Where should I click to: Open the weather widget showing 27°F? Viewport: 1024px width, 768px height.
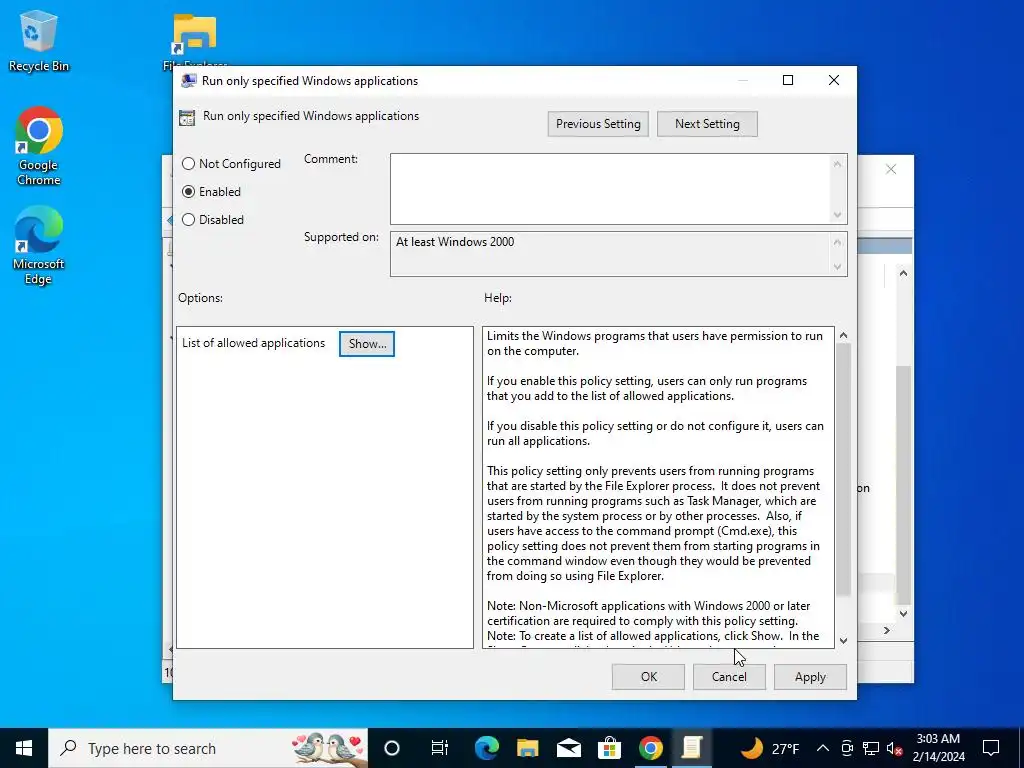coord(770,748)
